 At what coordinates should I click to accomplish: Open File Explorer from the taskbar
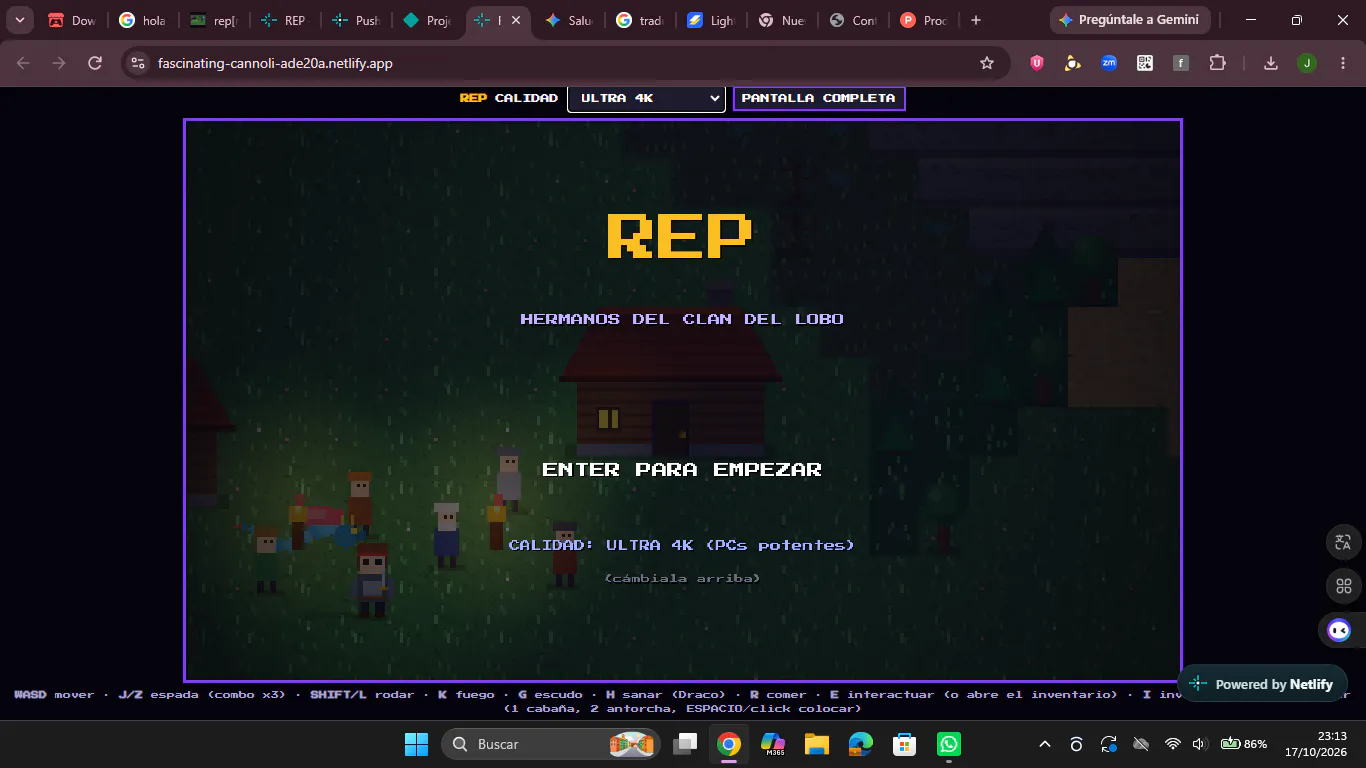(817, 744)
